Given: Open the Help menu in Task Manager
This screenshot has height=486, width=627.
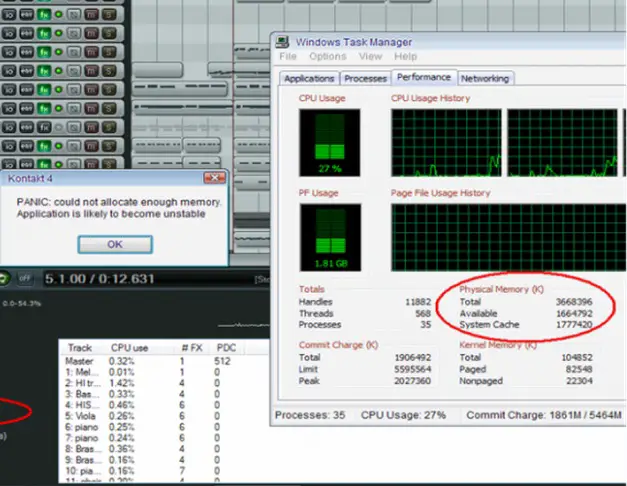Looking at the screenshot, I should coord(405,56).
